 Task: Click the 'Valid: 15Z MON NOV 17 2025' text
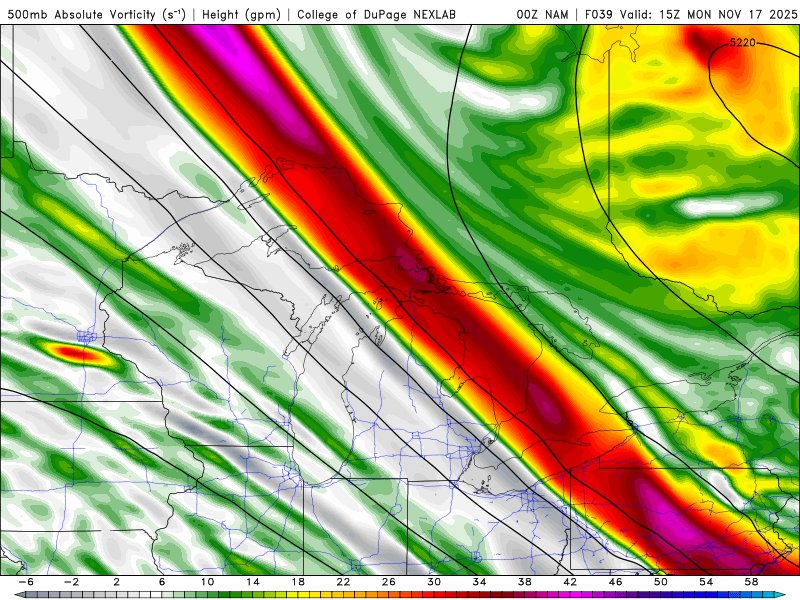click(x=708, y=15)
